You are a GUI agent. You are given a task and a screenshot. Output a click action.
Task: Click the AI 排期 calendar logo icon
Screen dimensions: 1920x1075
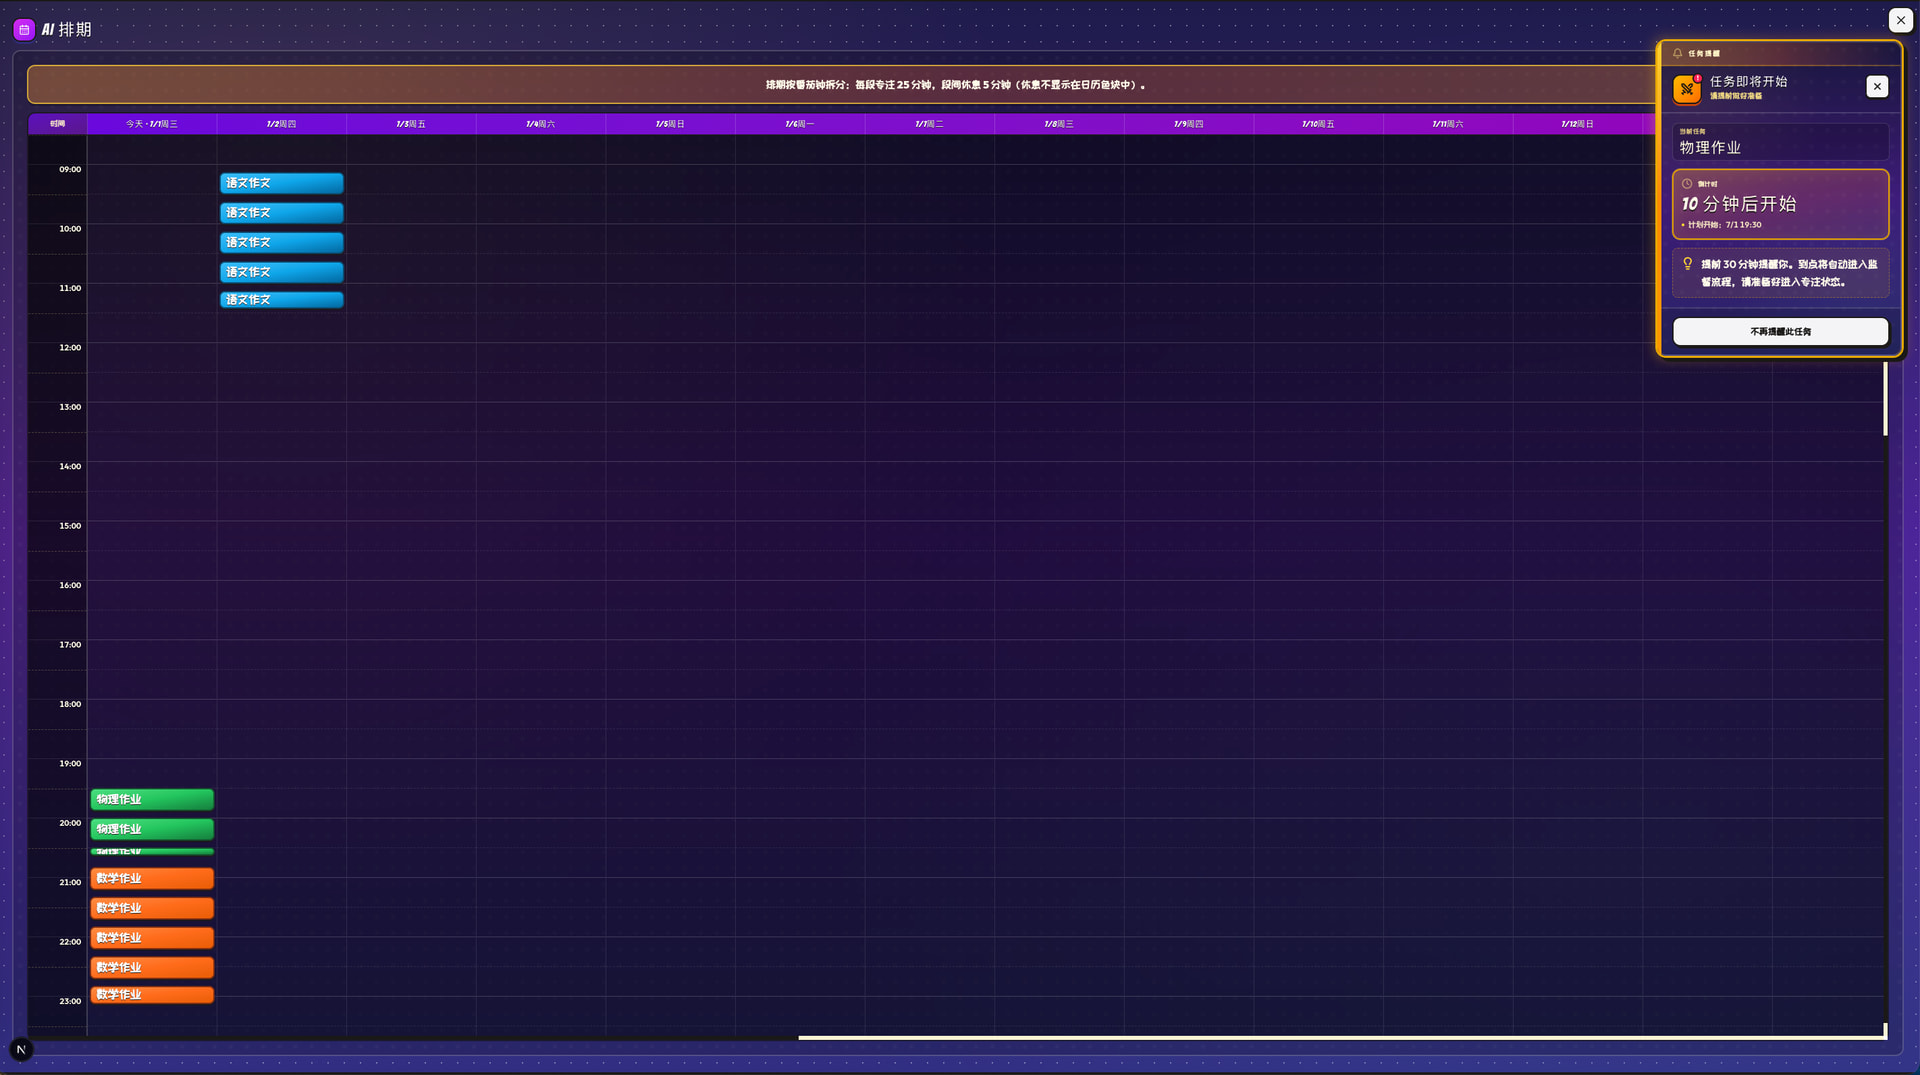point(24,30)
